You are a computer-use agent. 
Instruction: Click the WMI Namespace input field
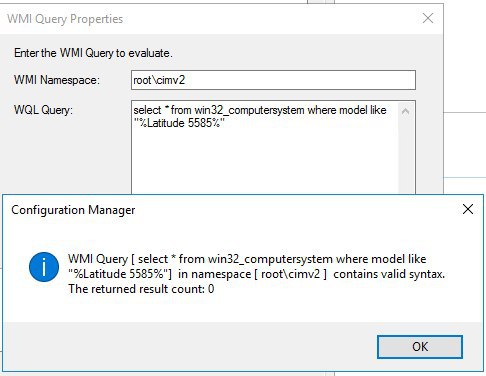click(x=273, y=80)
